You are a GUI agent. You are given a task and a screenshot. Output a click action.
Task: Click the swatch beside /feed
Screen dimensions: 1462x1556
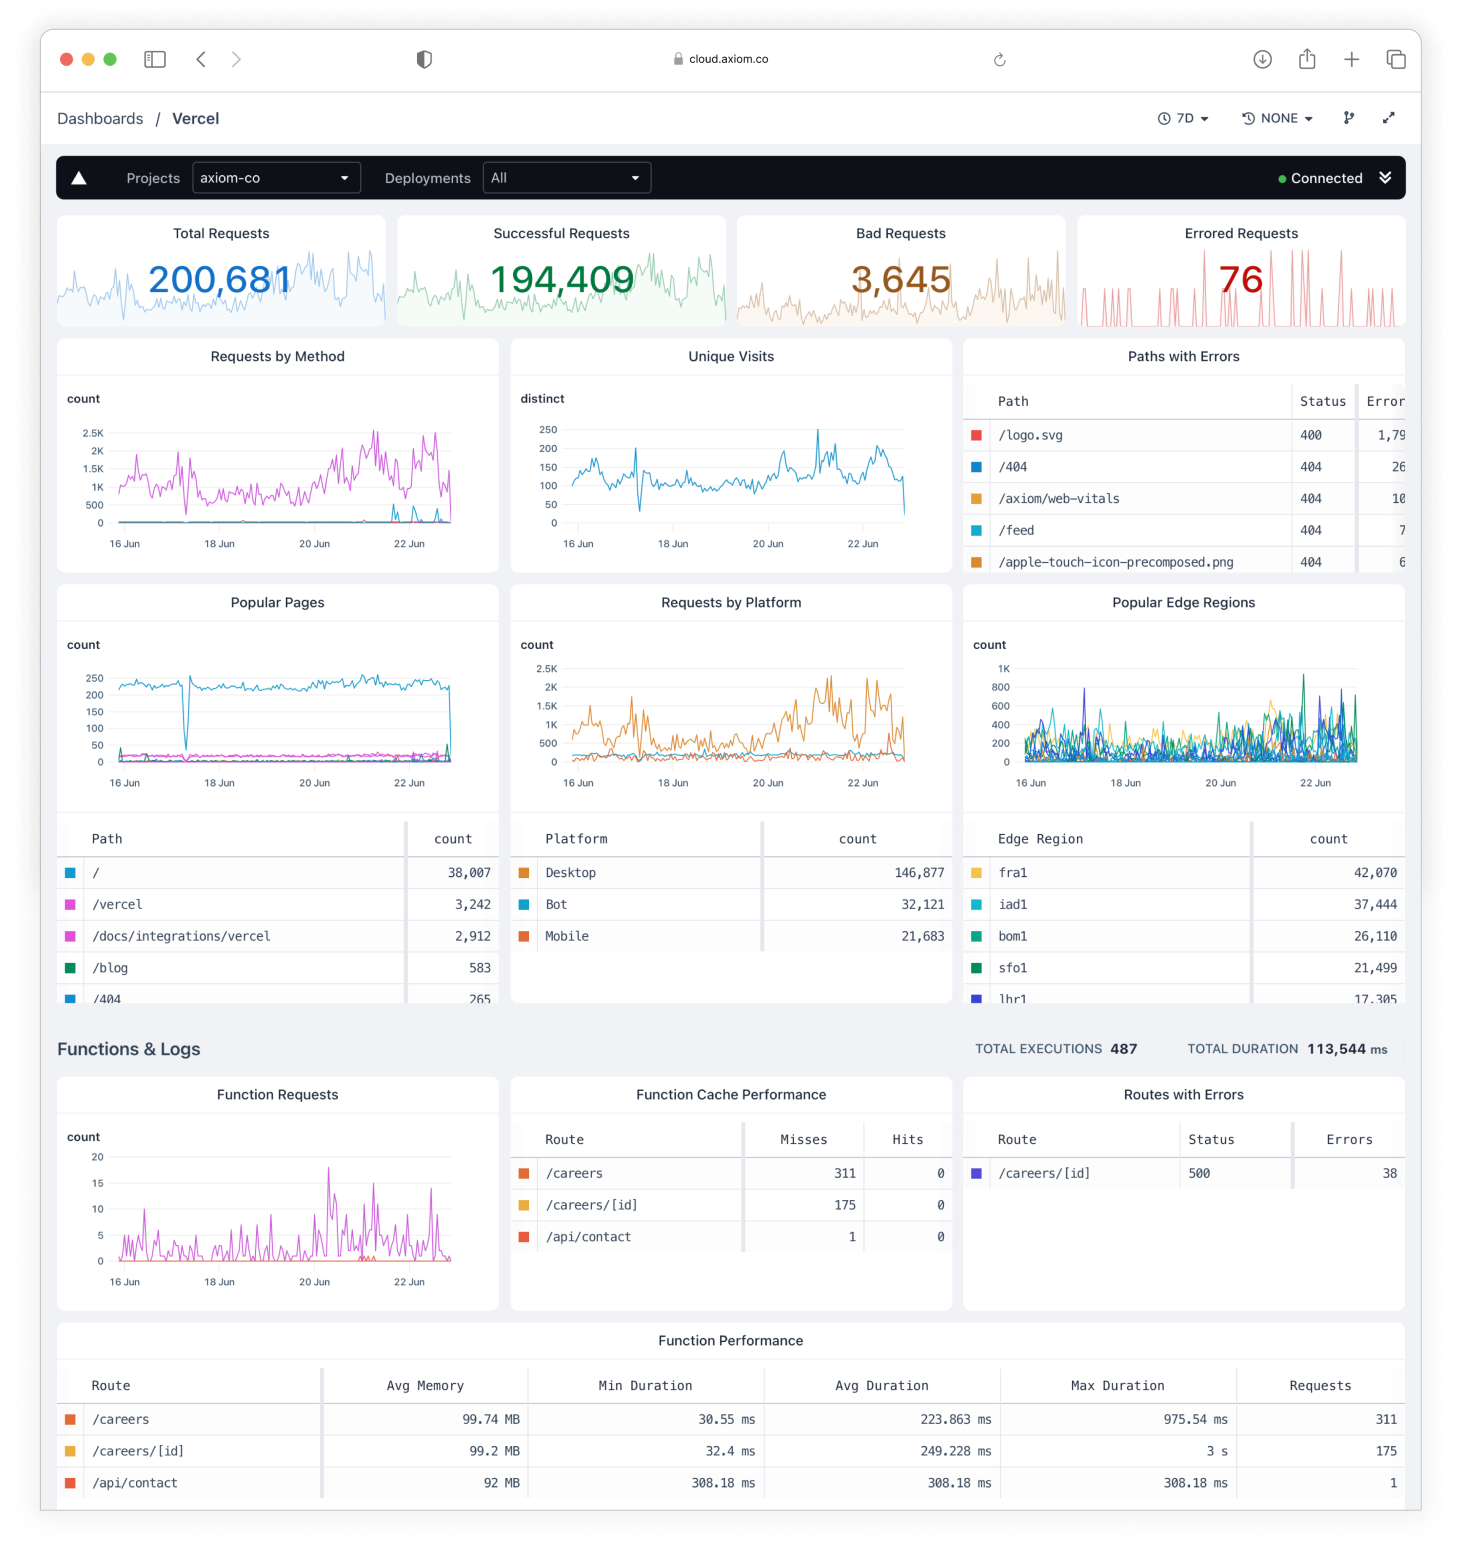tap(976, 531)
